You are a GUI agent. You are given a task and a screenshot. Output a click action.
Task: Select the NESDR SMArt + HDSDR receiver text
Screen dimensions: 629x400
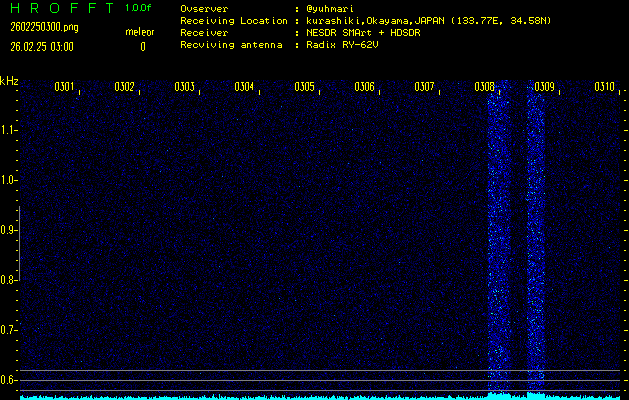pyautogui.click(x=366, y=32)
